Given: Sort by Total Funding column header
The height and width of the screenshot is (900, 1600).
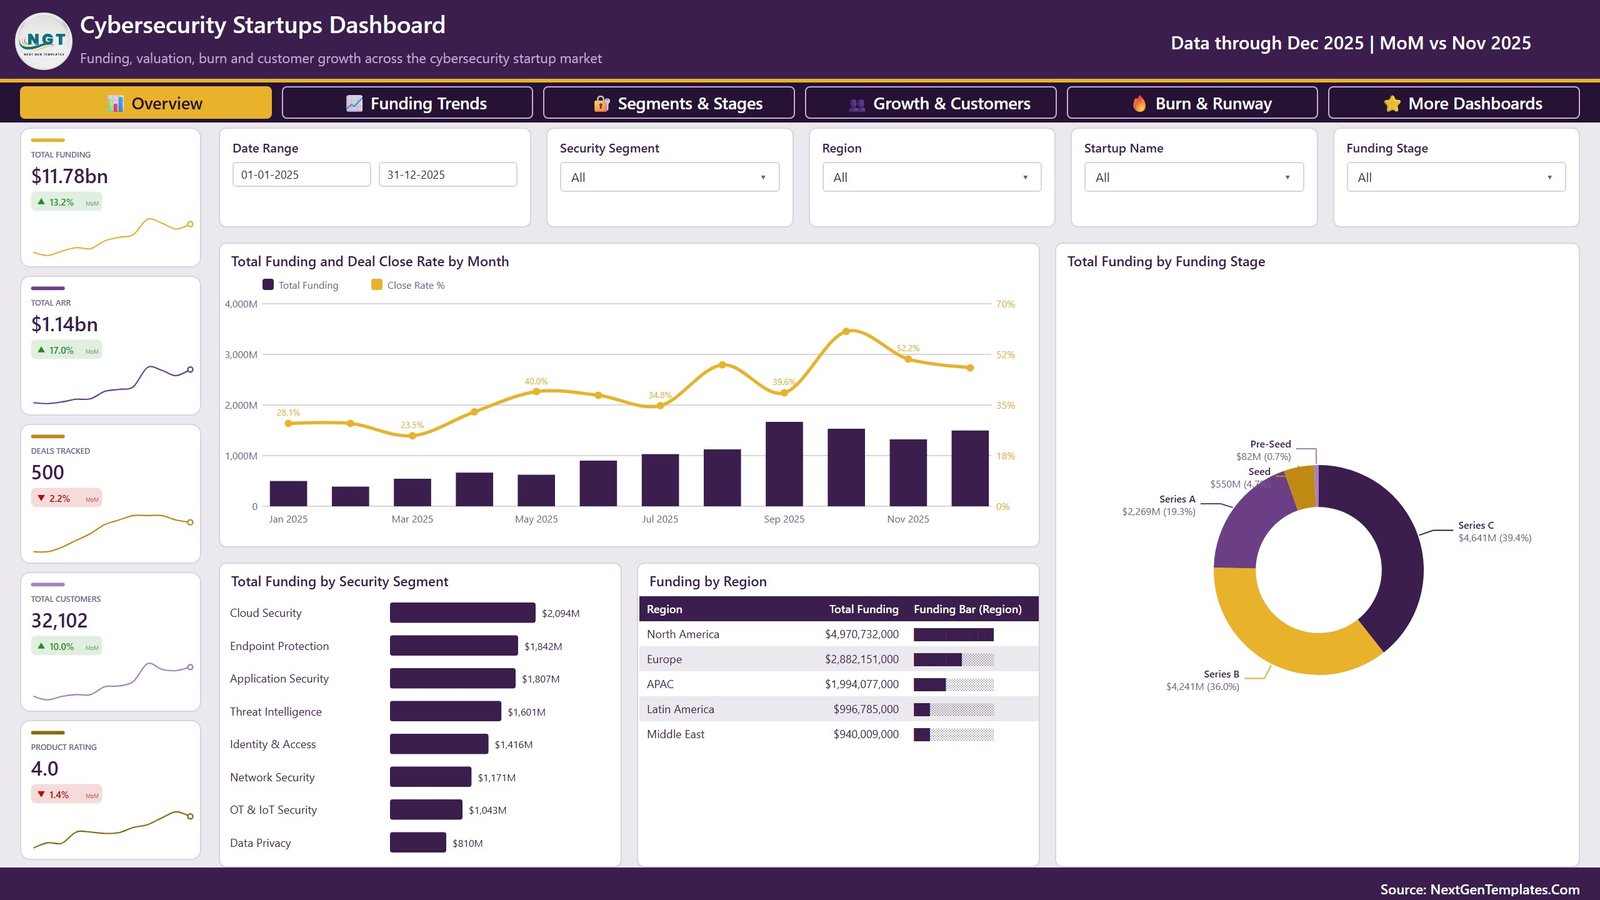Looking at the screenshot, I should point(864,609).
